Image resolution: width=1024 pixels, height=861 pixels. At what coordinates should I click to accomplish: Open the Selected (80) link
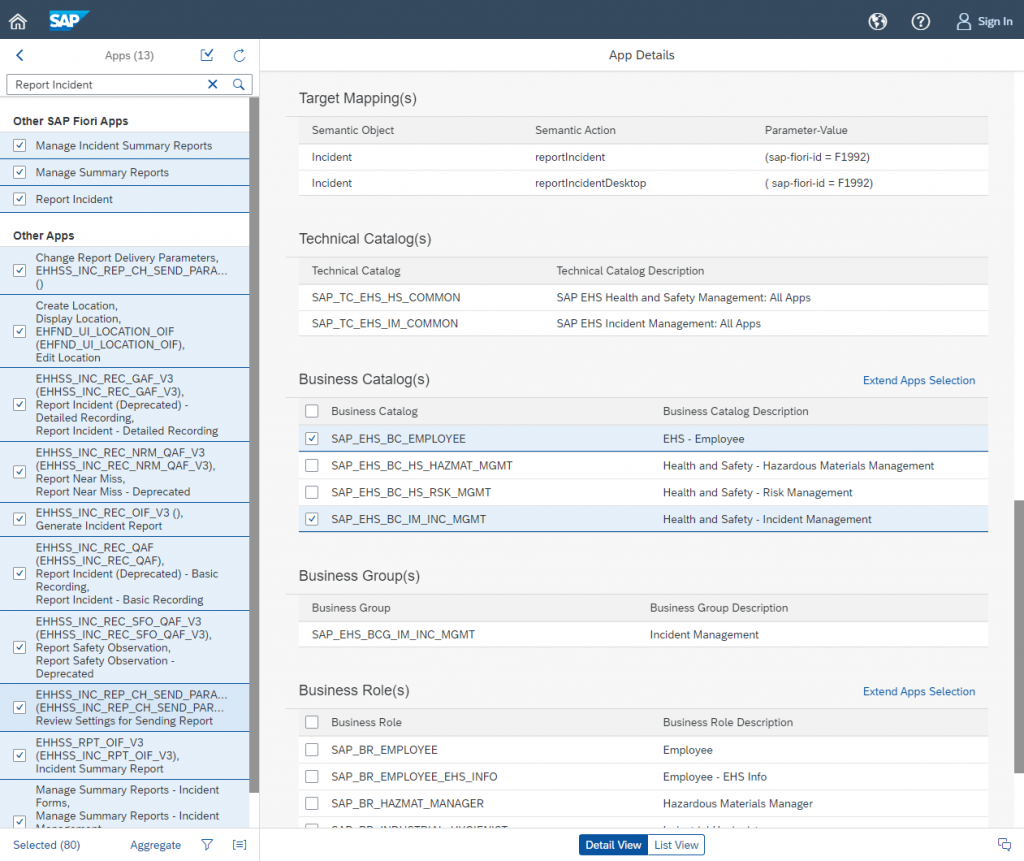[46, 845]
